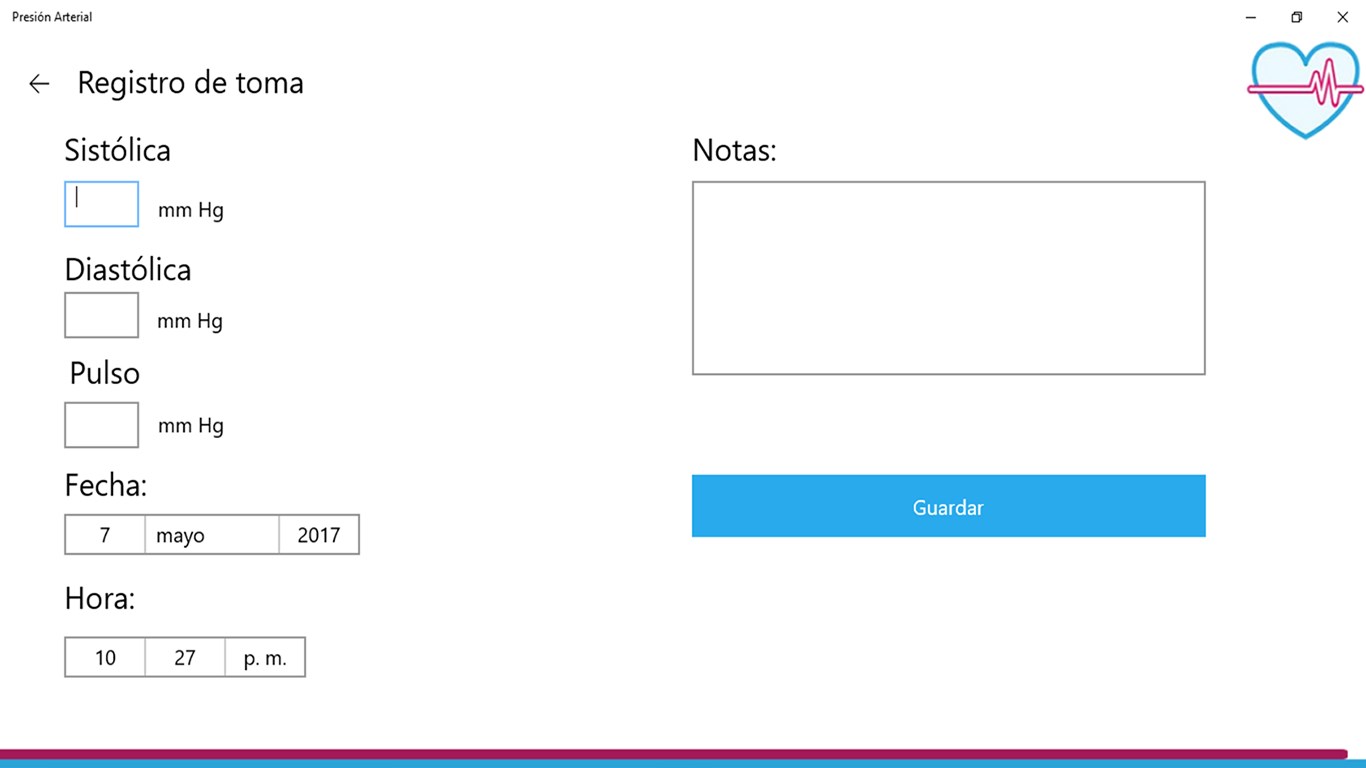Click the Diastólica input field

click(x=101, y=315)
